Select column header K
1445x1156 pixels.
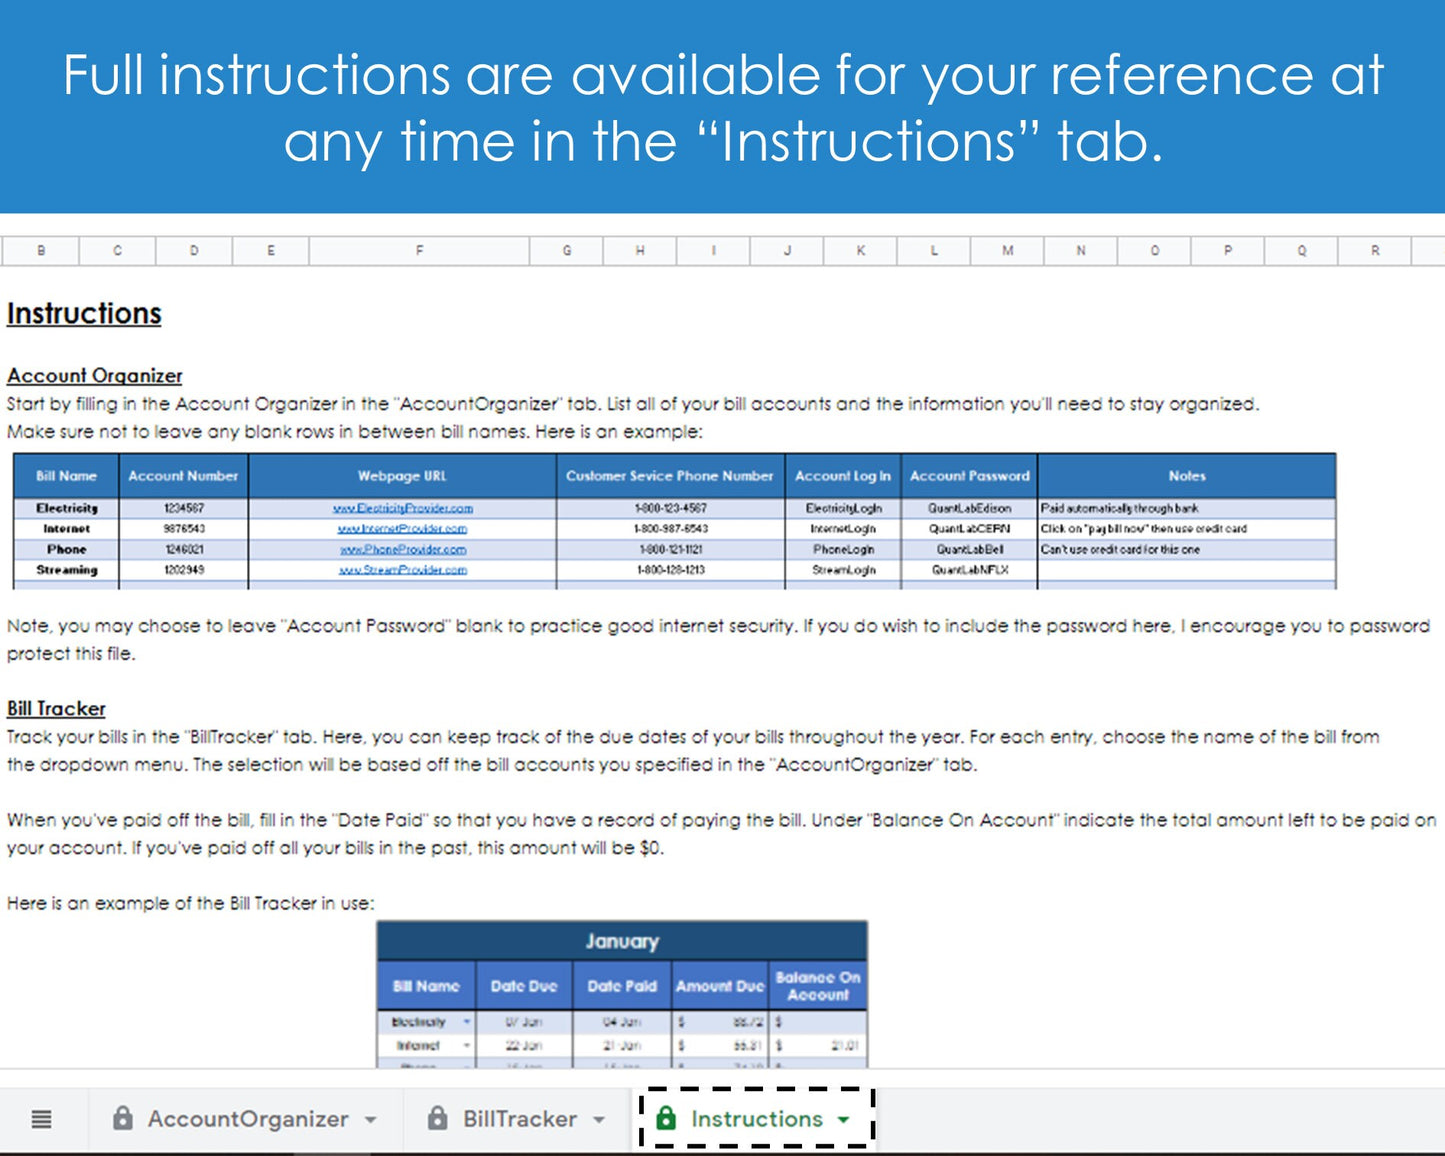[860, 250]
